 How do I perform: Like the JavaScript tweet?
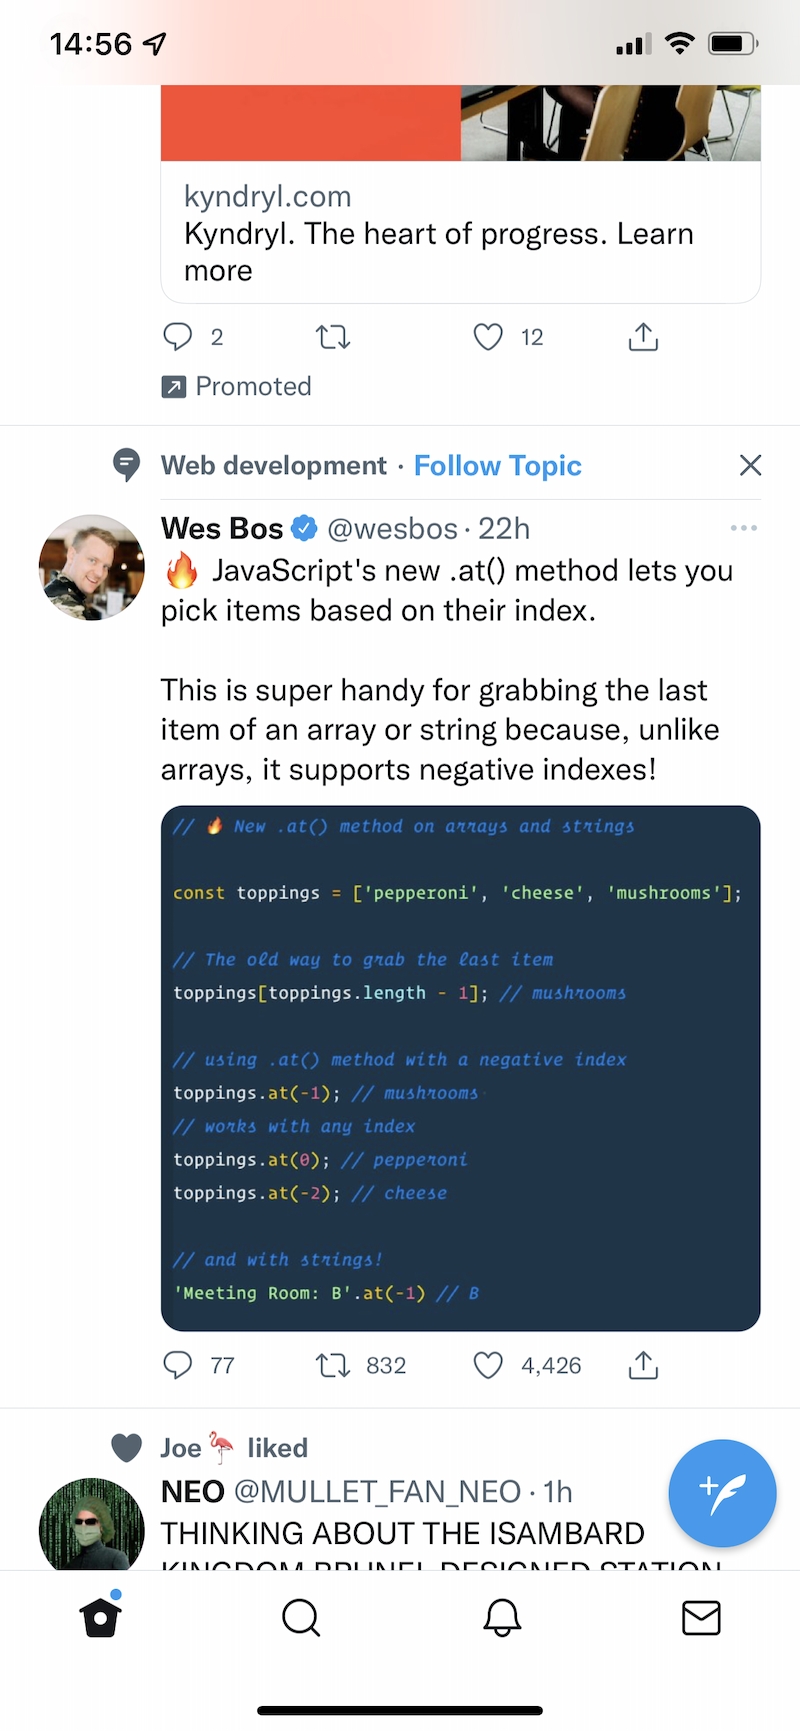pyautogui.click(x=487, y=1364)
